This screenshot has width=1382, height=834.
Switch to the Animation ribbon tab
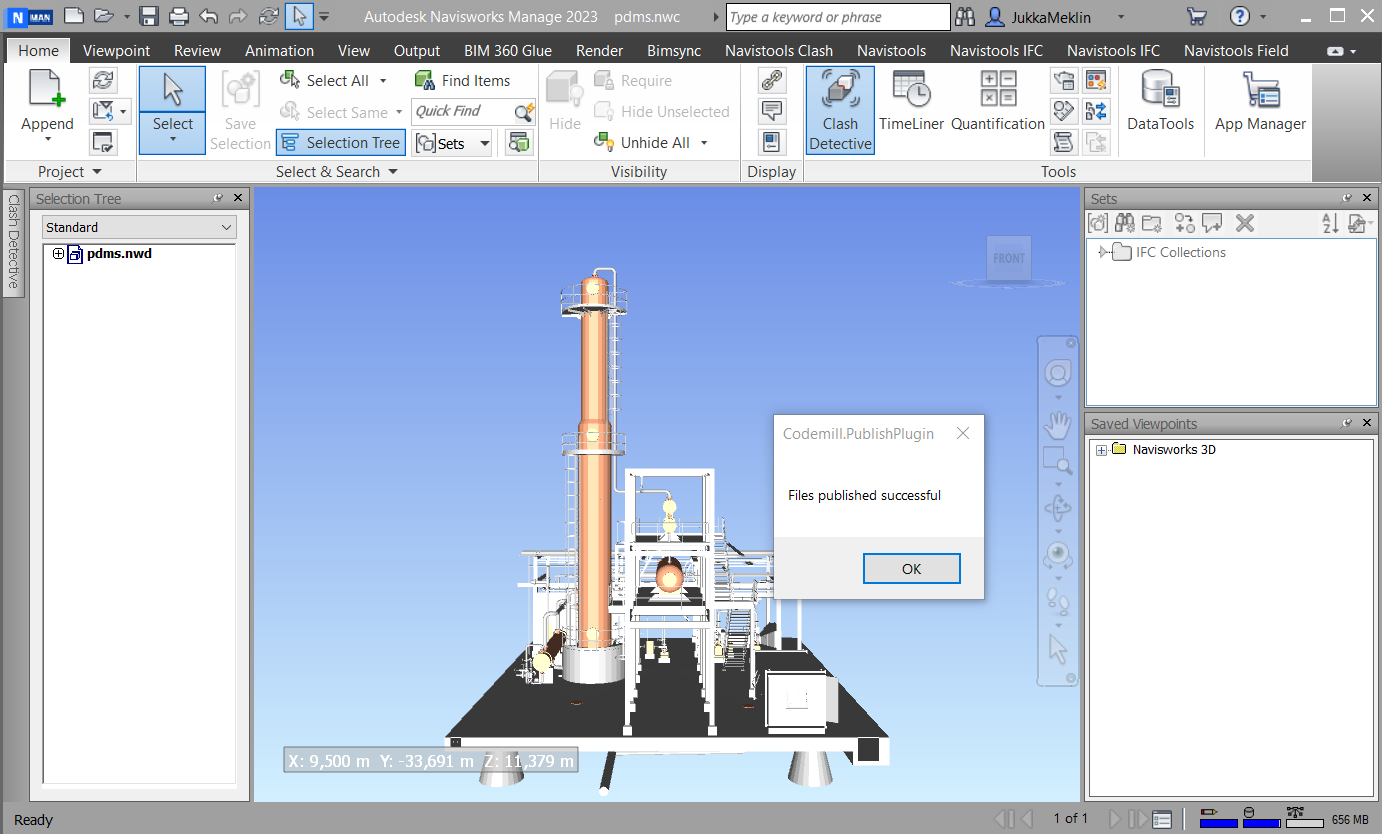[280, 51]
